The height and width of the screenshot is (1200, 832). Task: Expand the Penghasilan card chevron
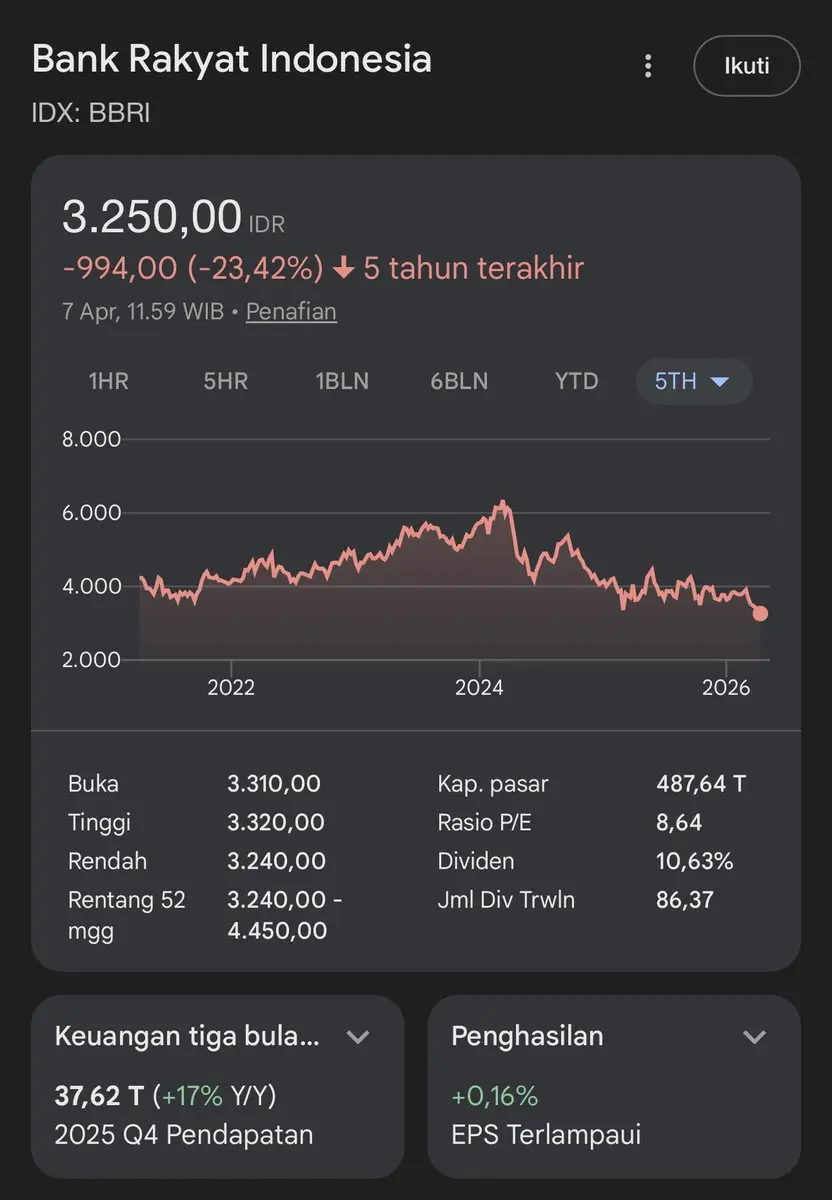click(754, 1037)
